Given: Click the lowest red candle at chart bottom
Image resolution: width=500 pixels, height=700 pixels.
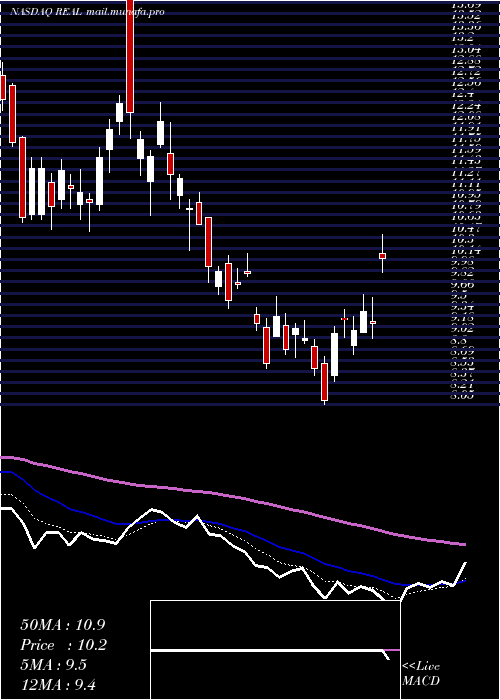Looking at the screenshot, I should coord(324,381).
